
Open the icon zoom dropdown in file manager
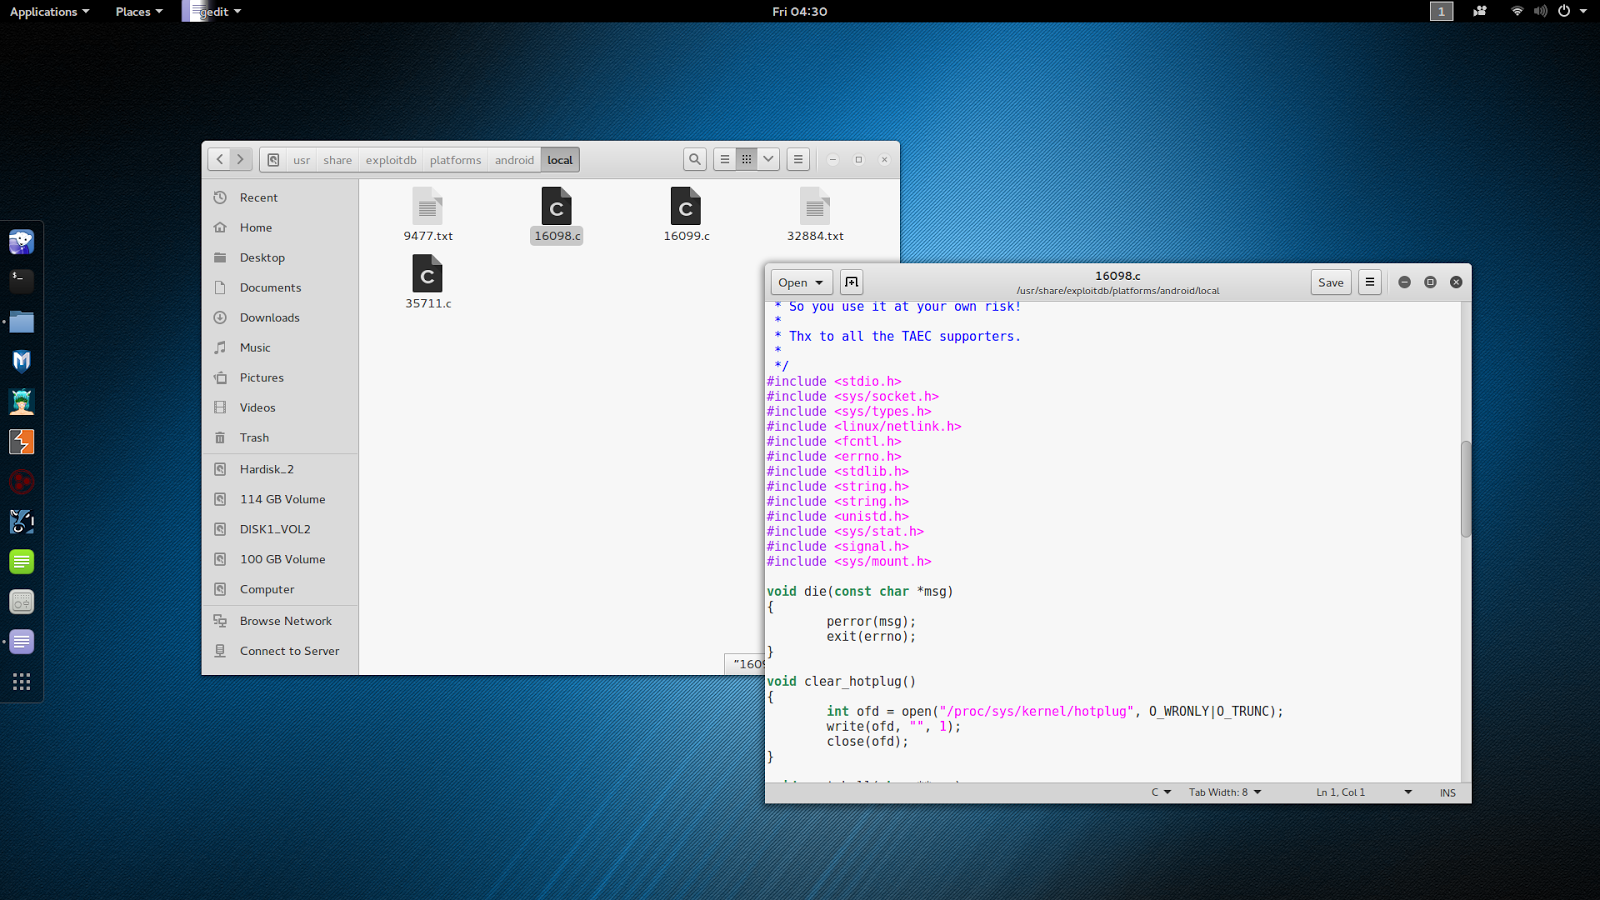pyautogui.click(x=768, y=158)
